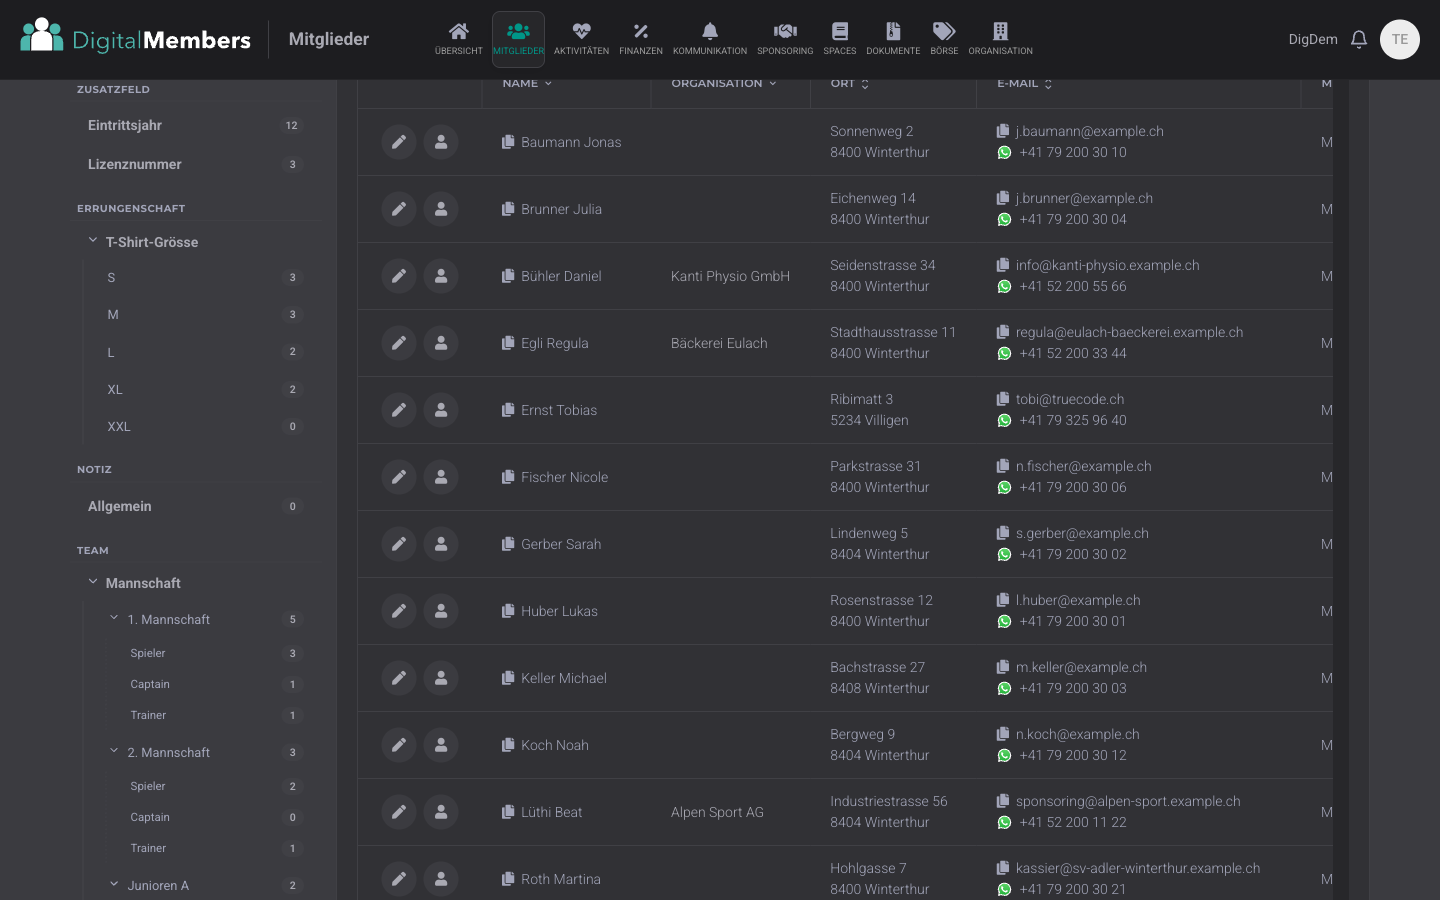Select the Mitglieder navigation icon
The image size is (1440, 900).
[518, 39]
